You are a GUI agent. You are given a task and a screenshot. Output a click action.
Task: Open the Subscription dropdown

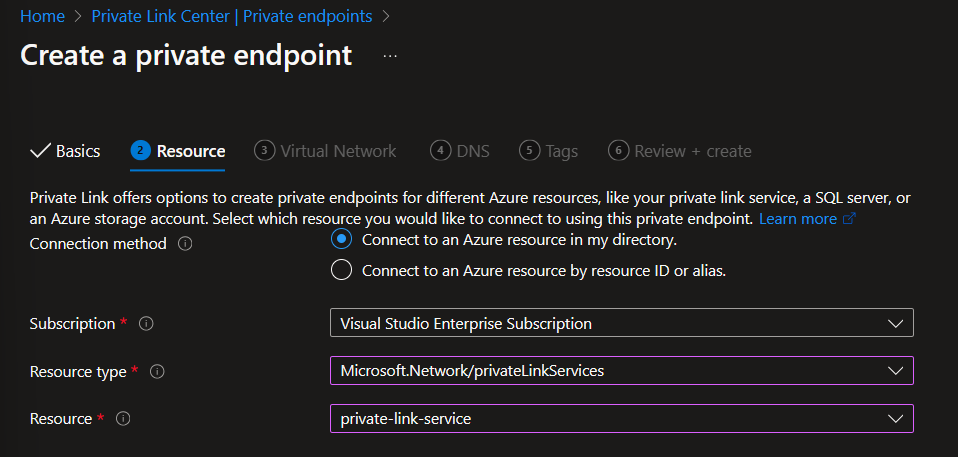pyautogui.click(x=621, y=324)
